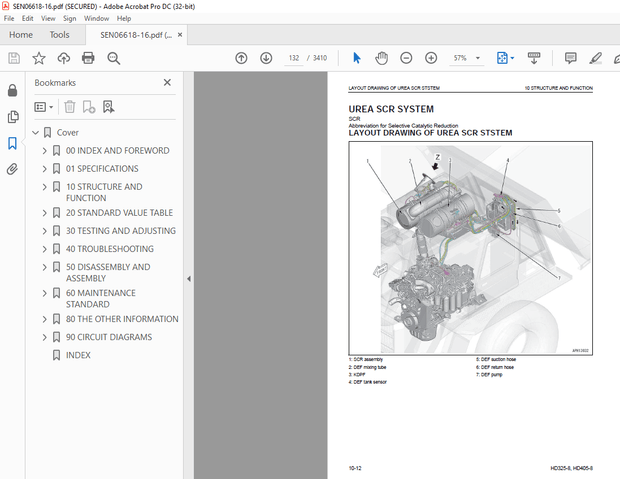Open the Find text magnifier tool
Image resolution: width=620 pixels, height=479 pixels.
pyautogui.click(x=113, y=58)
